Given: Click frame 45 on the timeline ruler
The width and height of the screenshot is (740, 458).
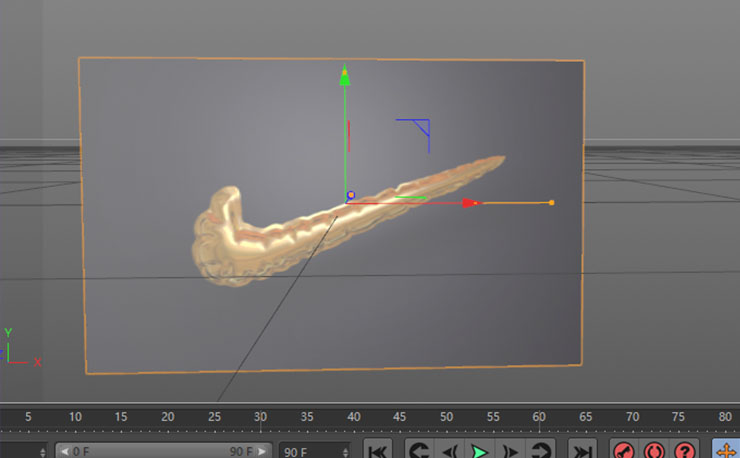Looking at the screenshot, I should 399,416.
